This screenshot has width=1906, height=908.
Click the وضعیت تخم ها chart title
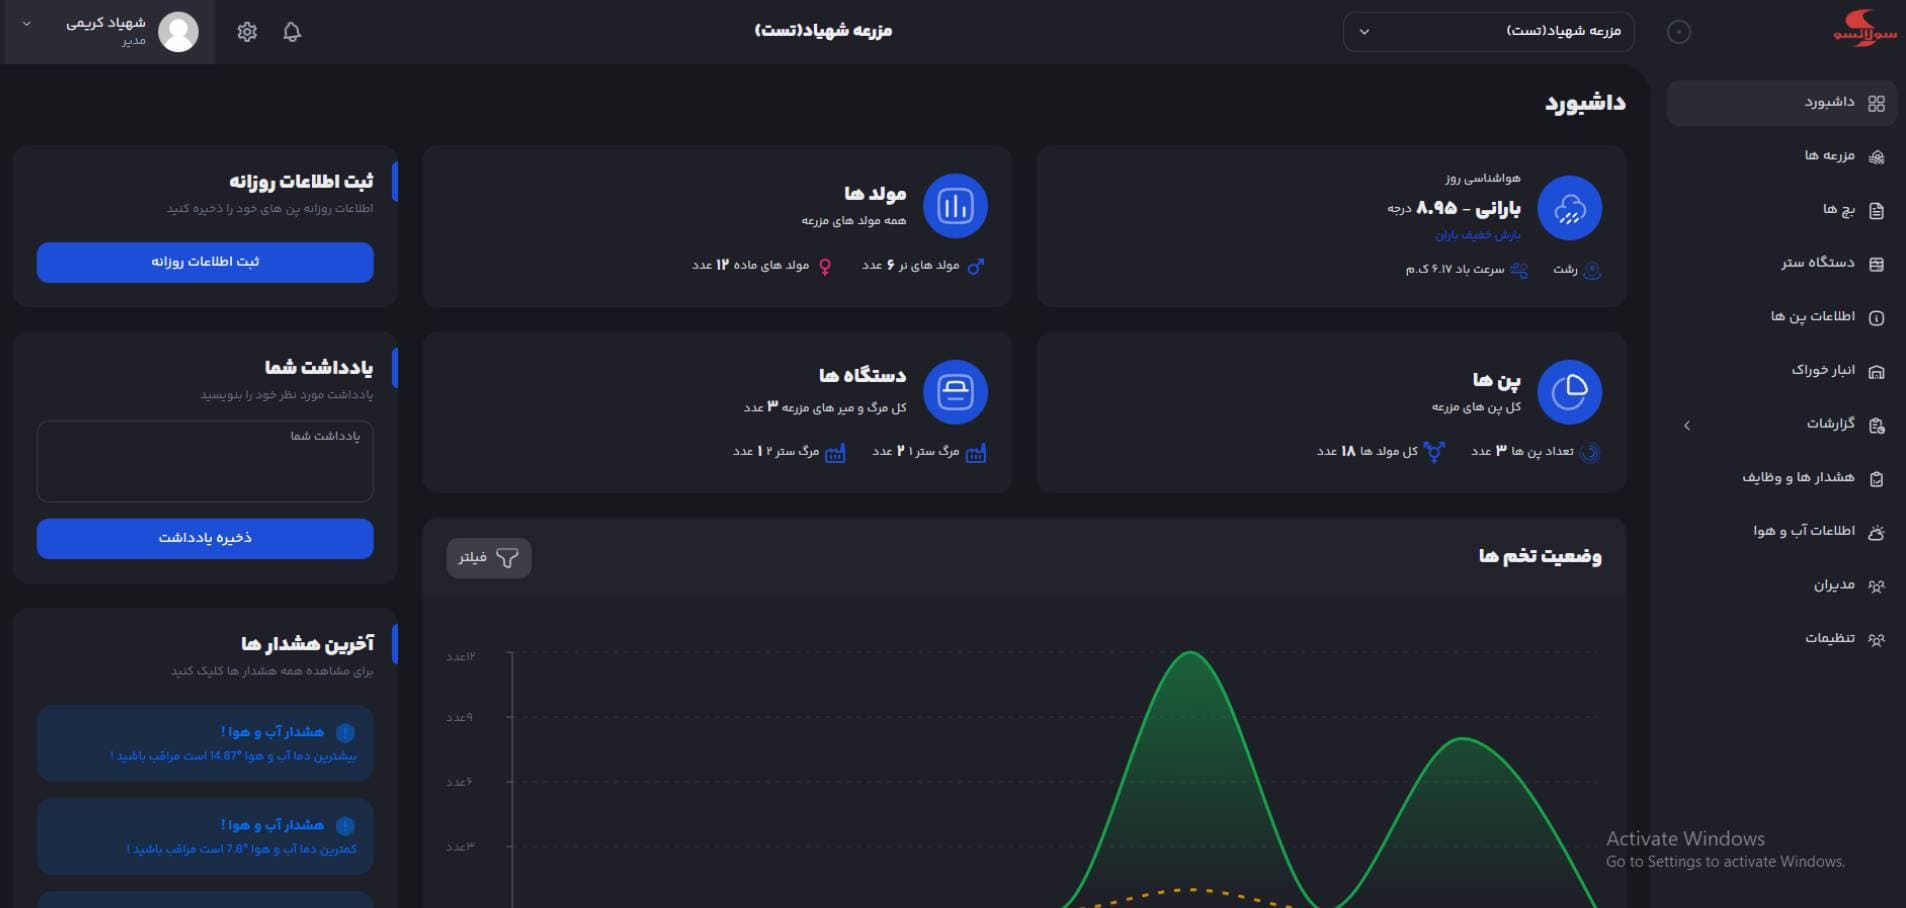tap(1540, 556)
